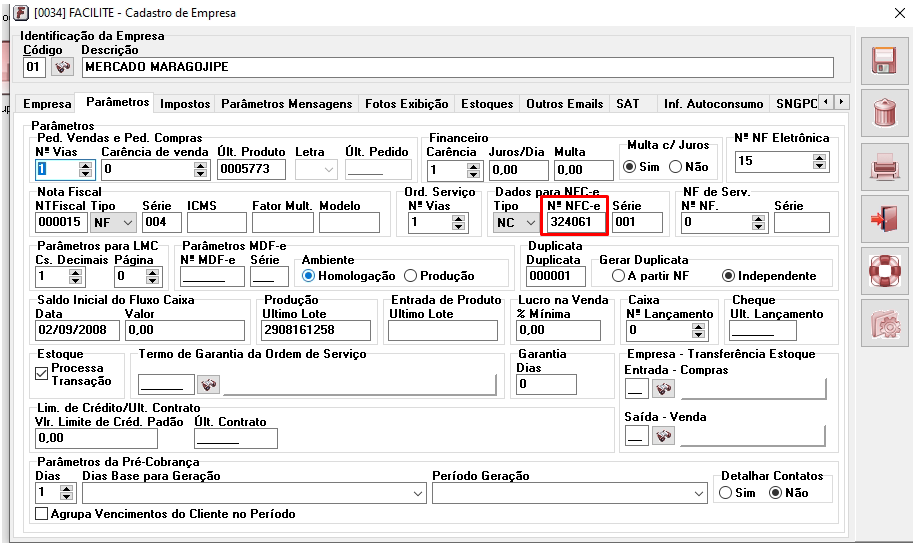This screenshot has width=916, height=543.
Task: Switch to the Empresa tab
Action: [x=47, y=104]
